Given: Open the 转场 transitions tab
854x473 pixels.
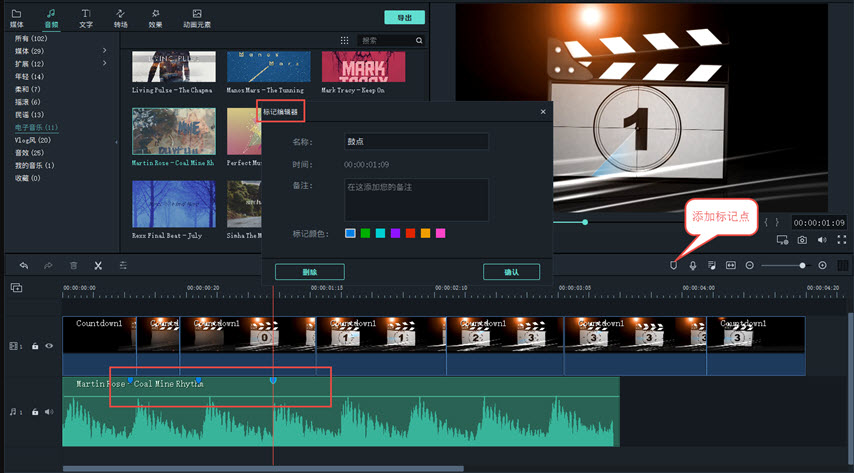Looking at the screenshot, I should pos(121,18).
